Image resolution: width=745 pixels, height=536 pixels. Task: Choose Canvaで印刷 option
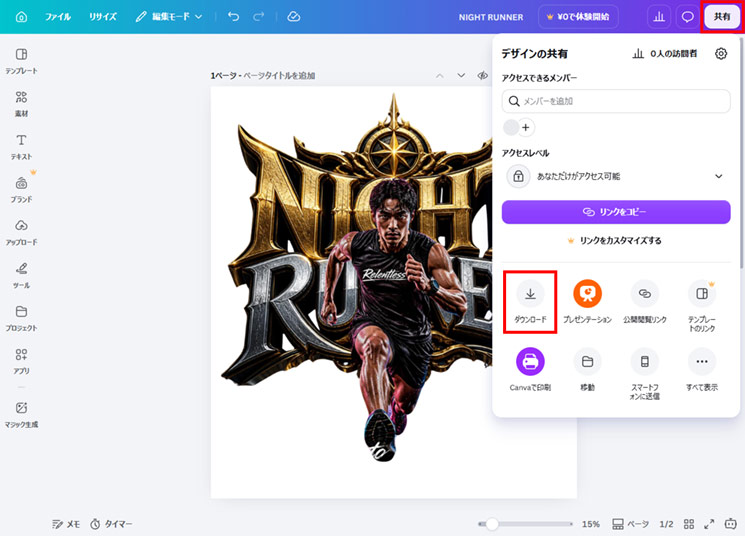(x=530, y=370)
